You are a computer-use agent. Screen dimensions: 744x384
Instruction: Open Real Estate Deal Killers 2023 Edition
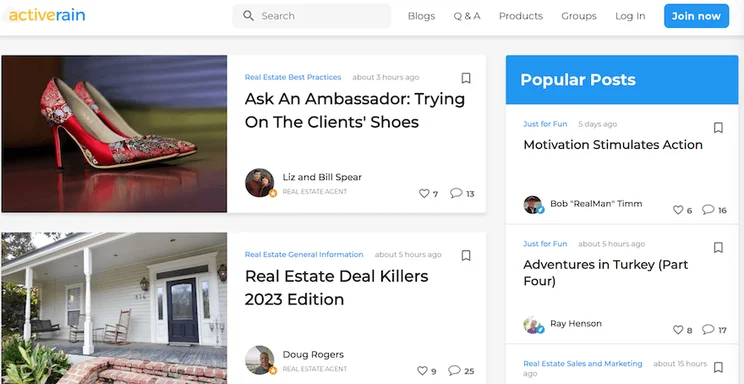[x=336, y=288]
